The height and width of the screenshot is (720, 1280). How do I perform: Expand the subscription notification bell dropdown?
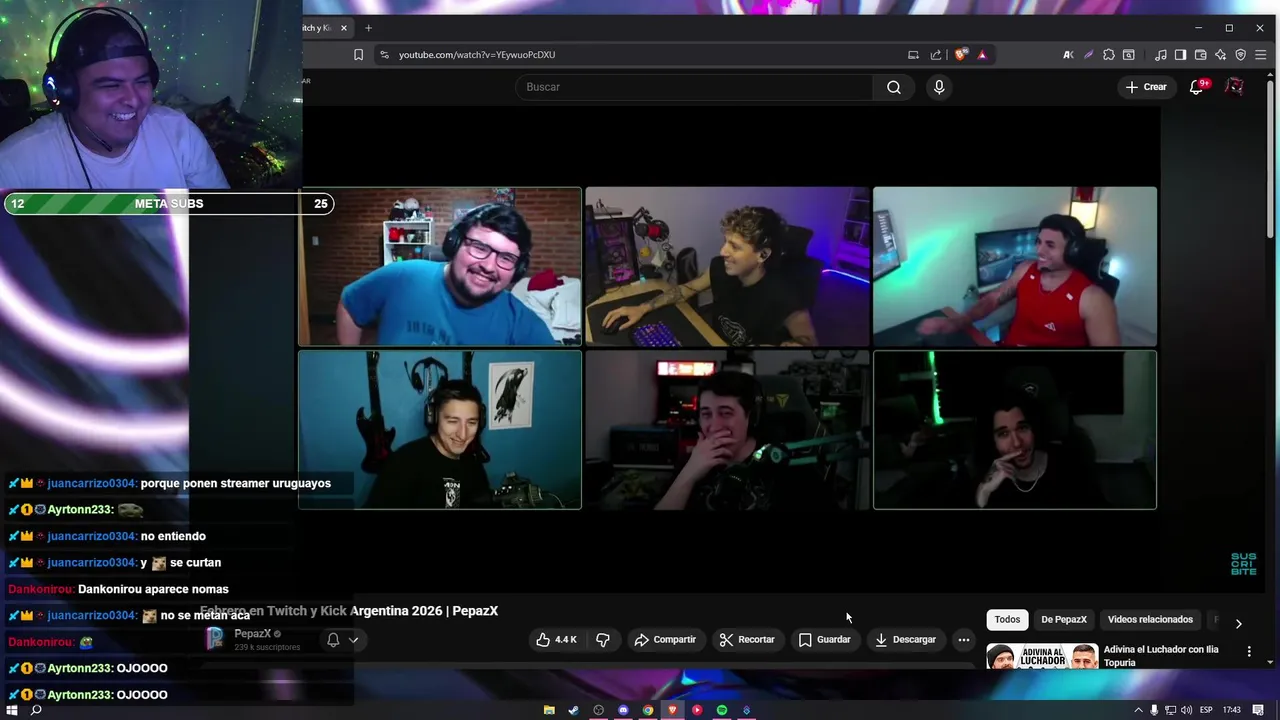coord(342,640)
